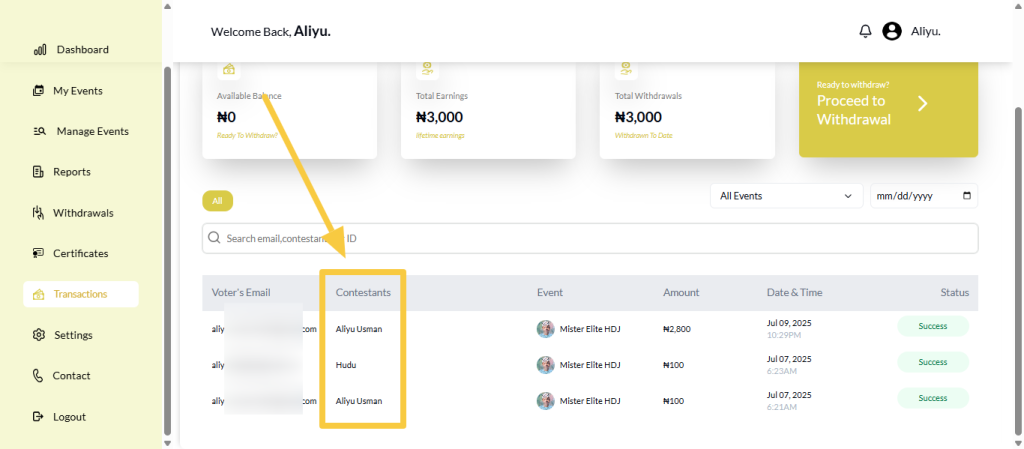Click the Contact phone icon
The width and height of the screenshot is (1024, 449).
pos(39,376)
